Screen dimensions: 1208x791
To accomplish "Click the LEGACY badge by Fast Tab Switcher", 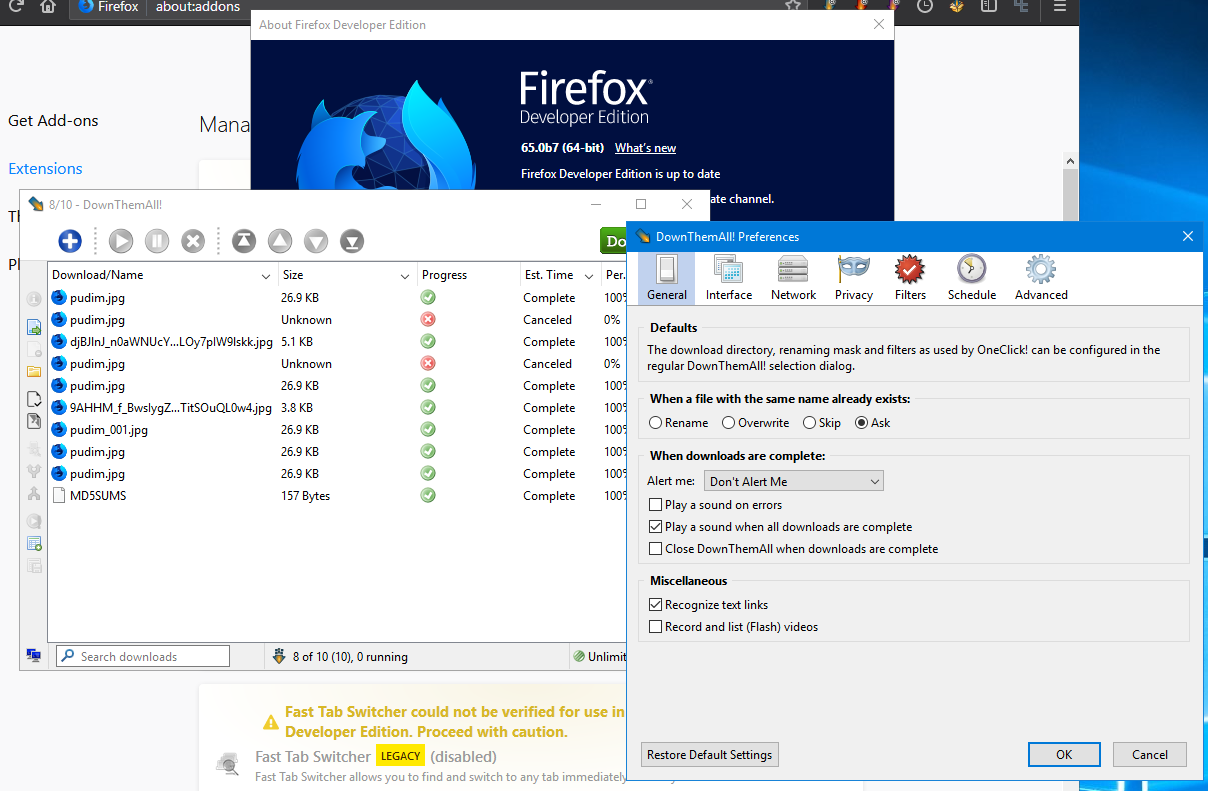I will 400,756.
